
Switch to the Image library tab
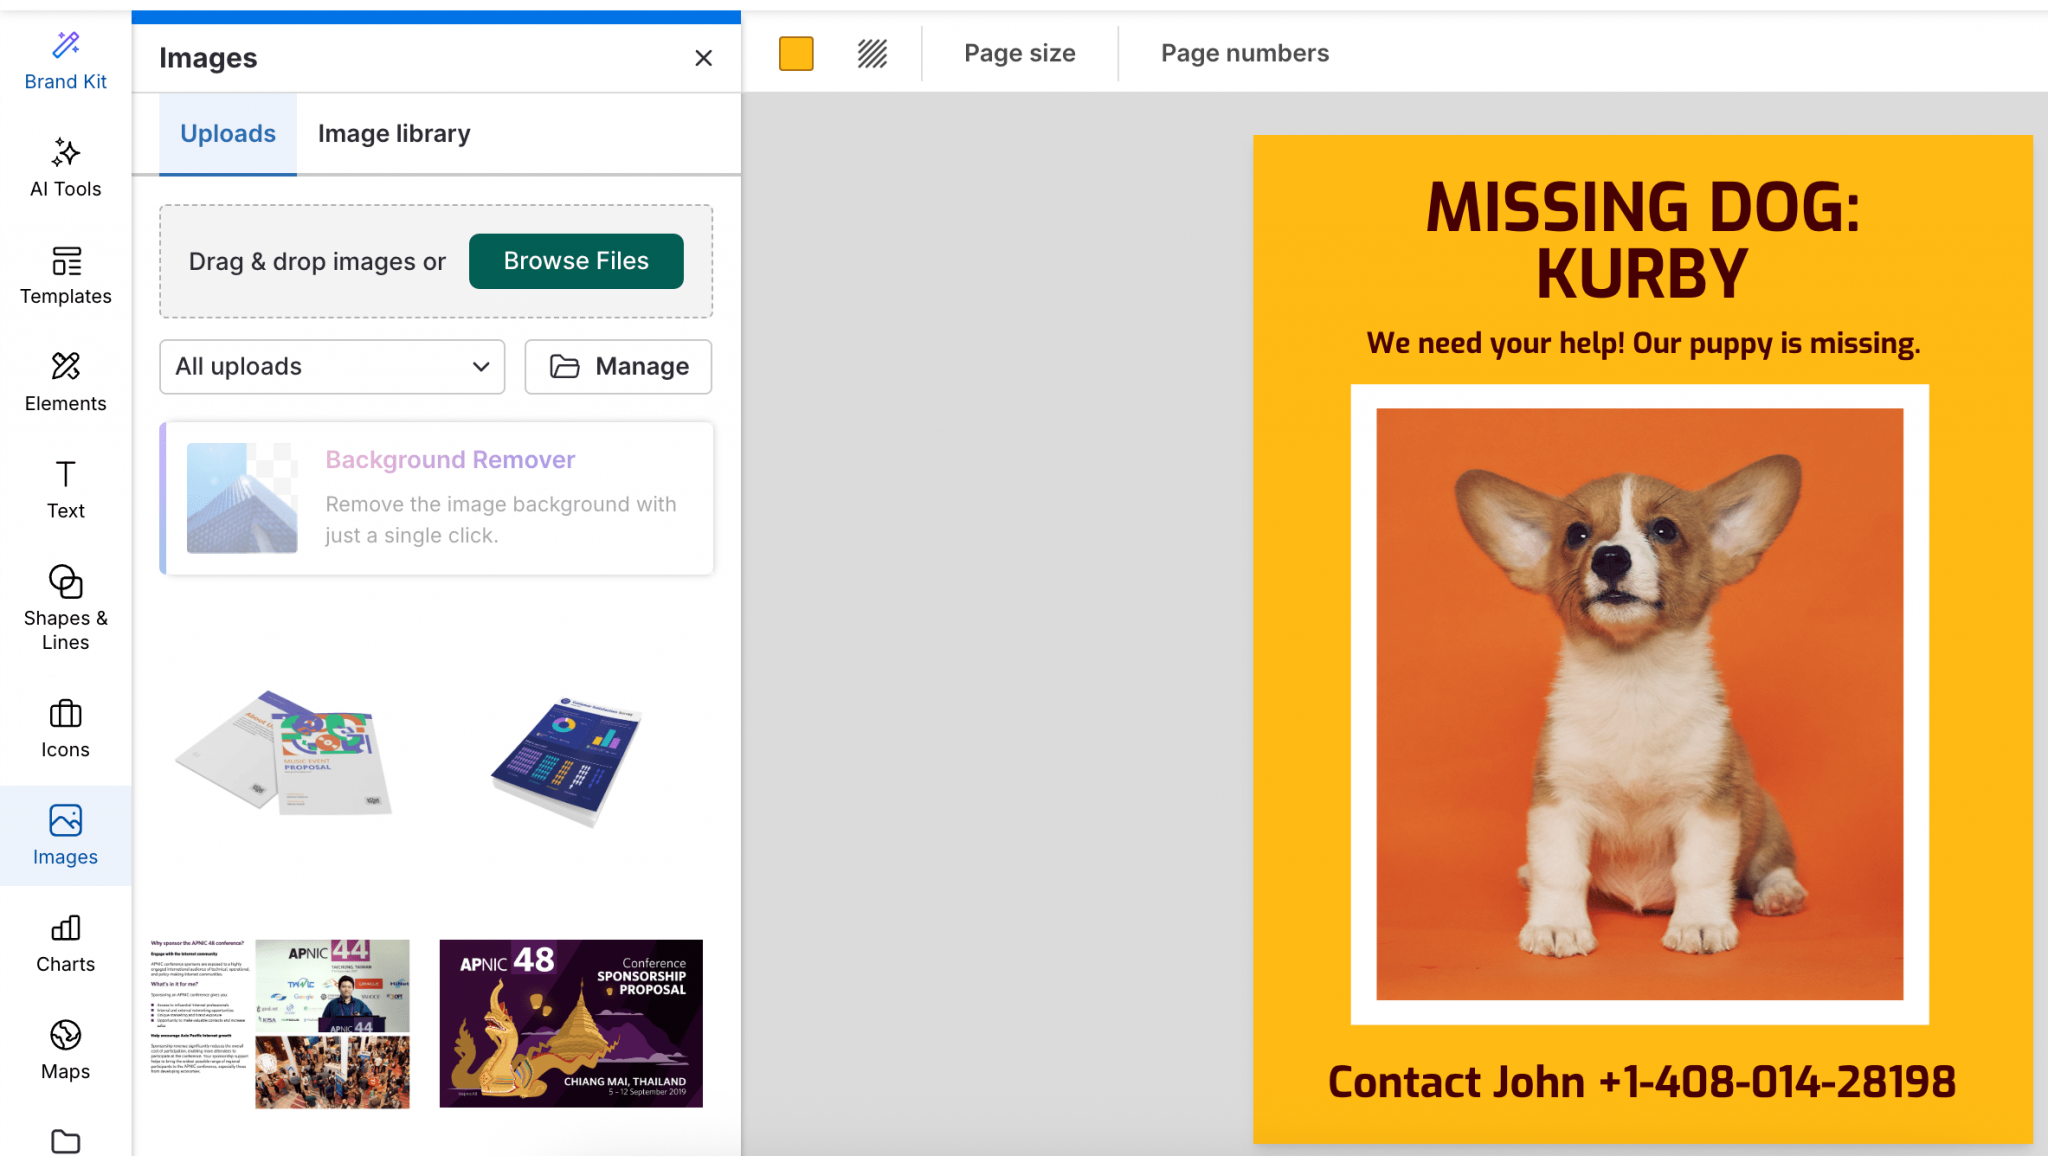pyautogui.click(x=394, y=134)
